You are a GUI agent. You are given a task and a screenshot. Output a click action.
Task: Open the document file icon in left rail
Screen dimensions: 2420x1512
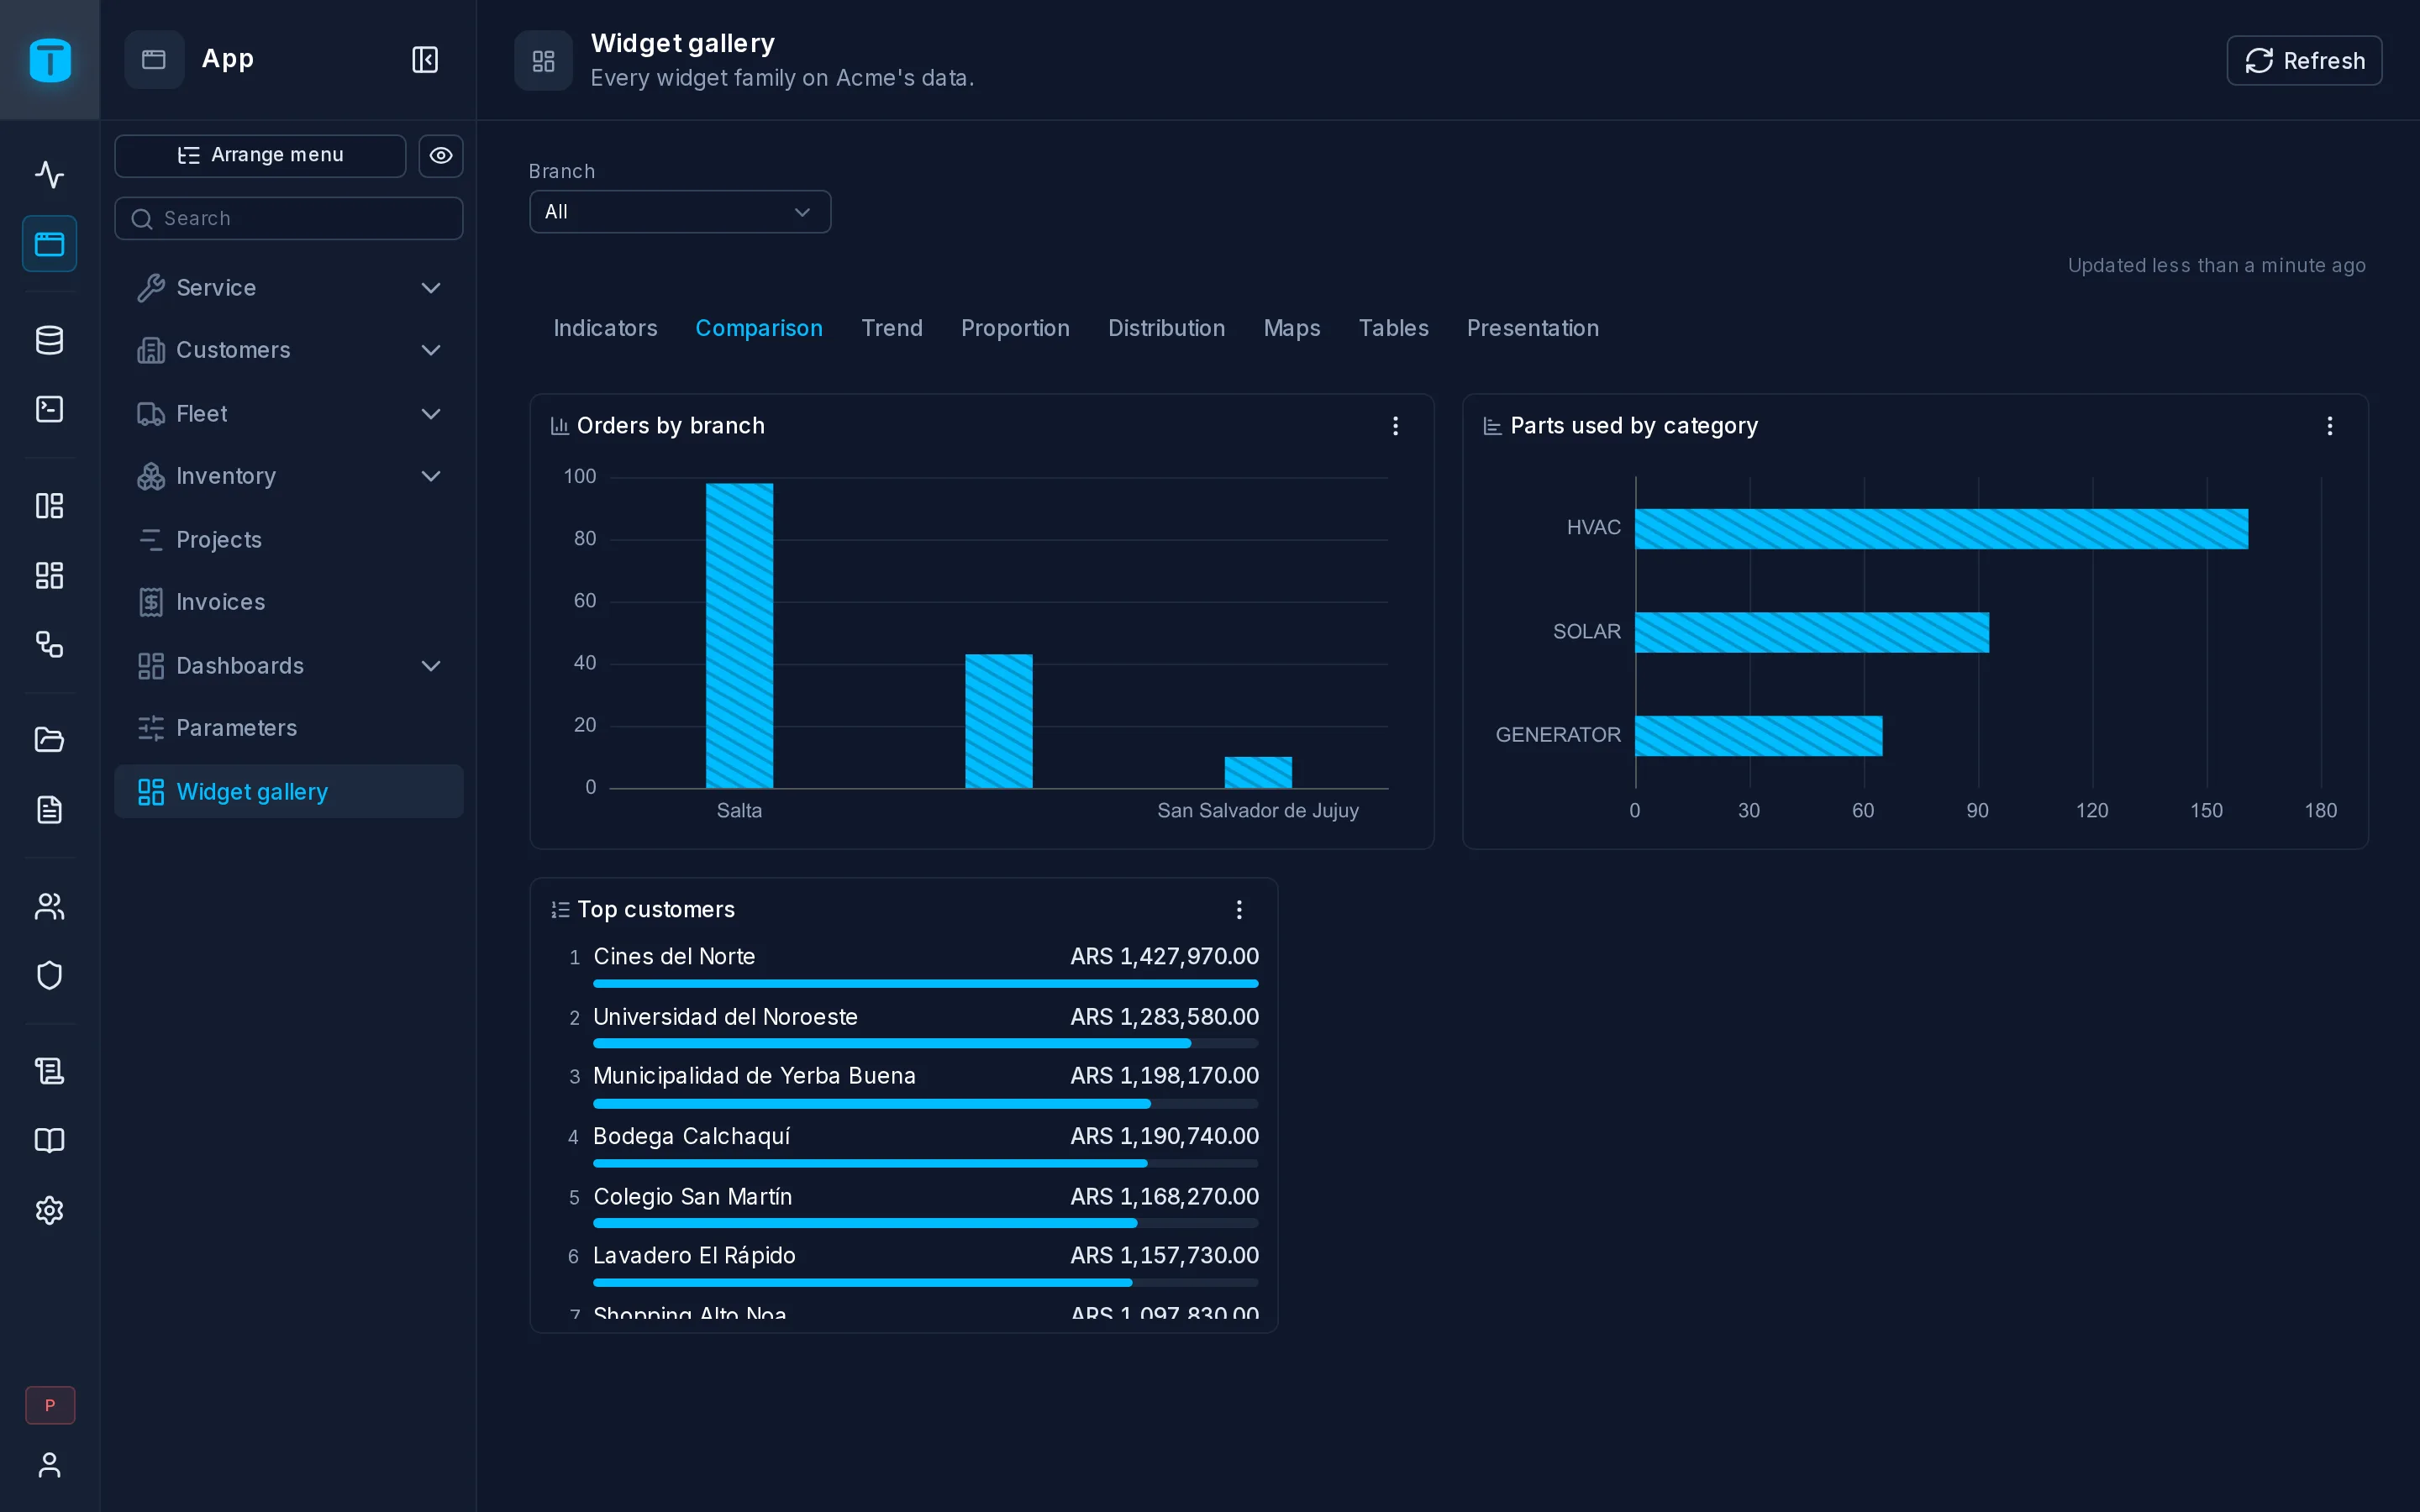point(49,809)
